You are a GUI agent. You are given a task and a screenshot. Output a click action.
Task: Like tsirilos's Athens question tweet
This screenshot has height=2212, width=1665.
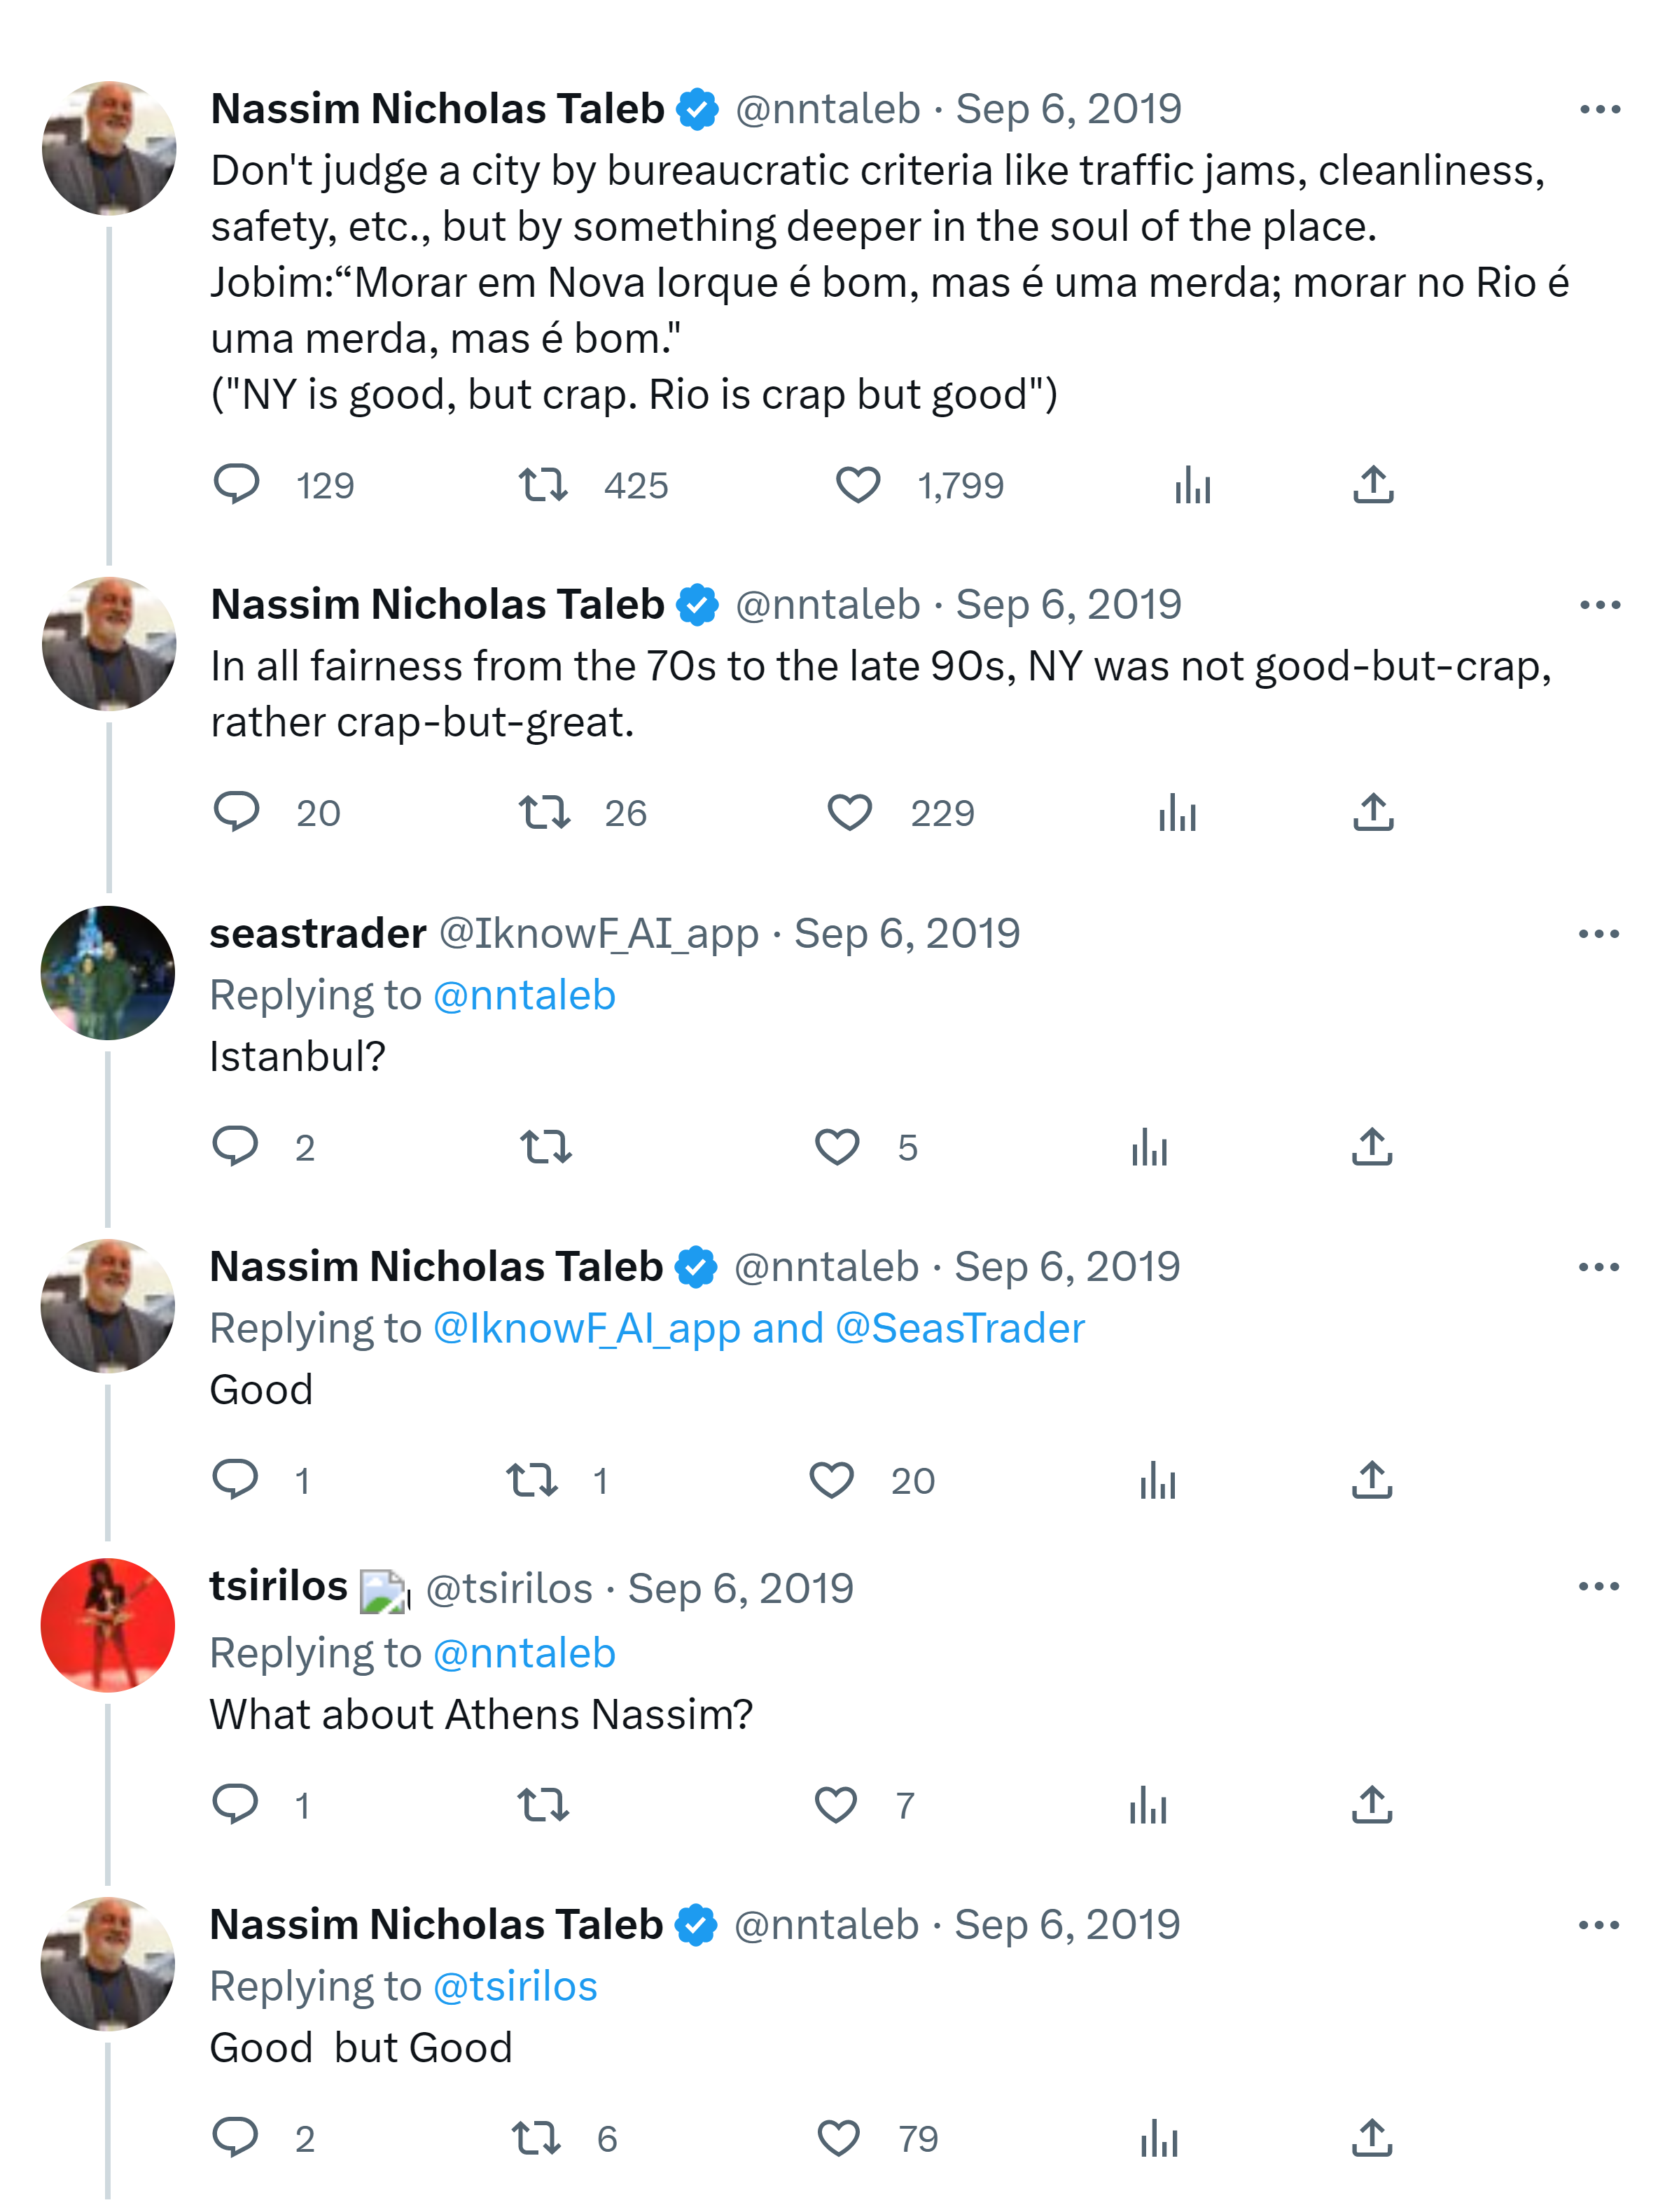pyautogui.click(x=836, y=1805)
